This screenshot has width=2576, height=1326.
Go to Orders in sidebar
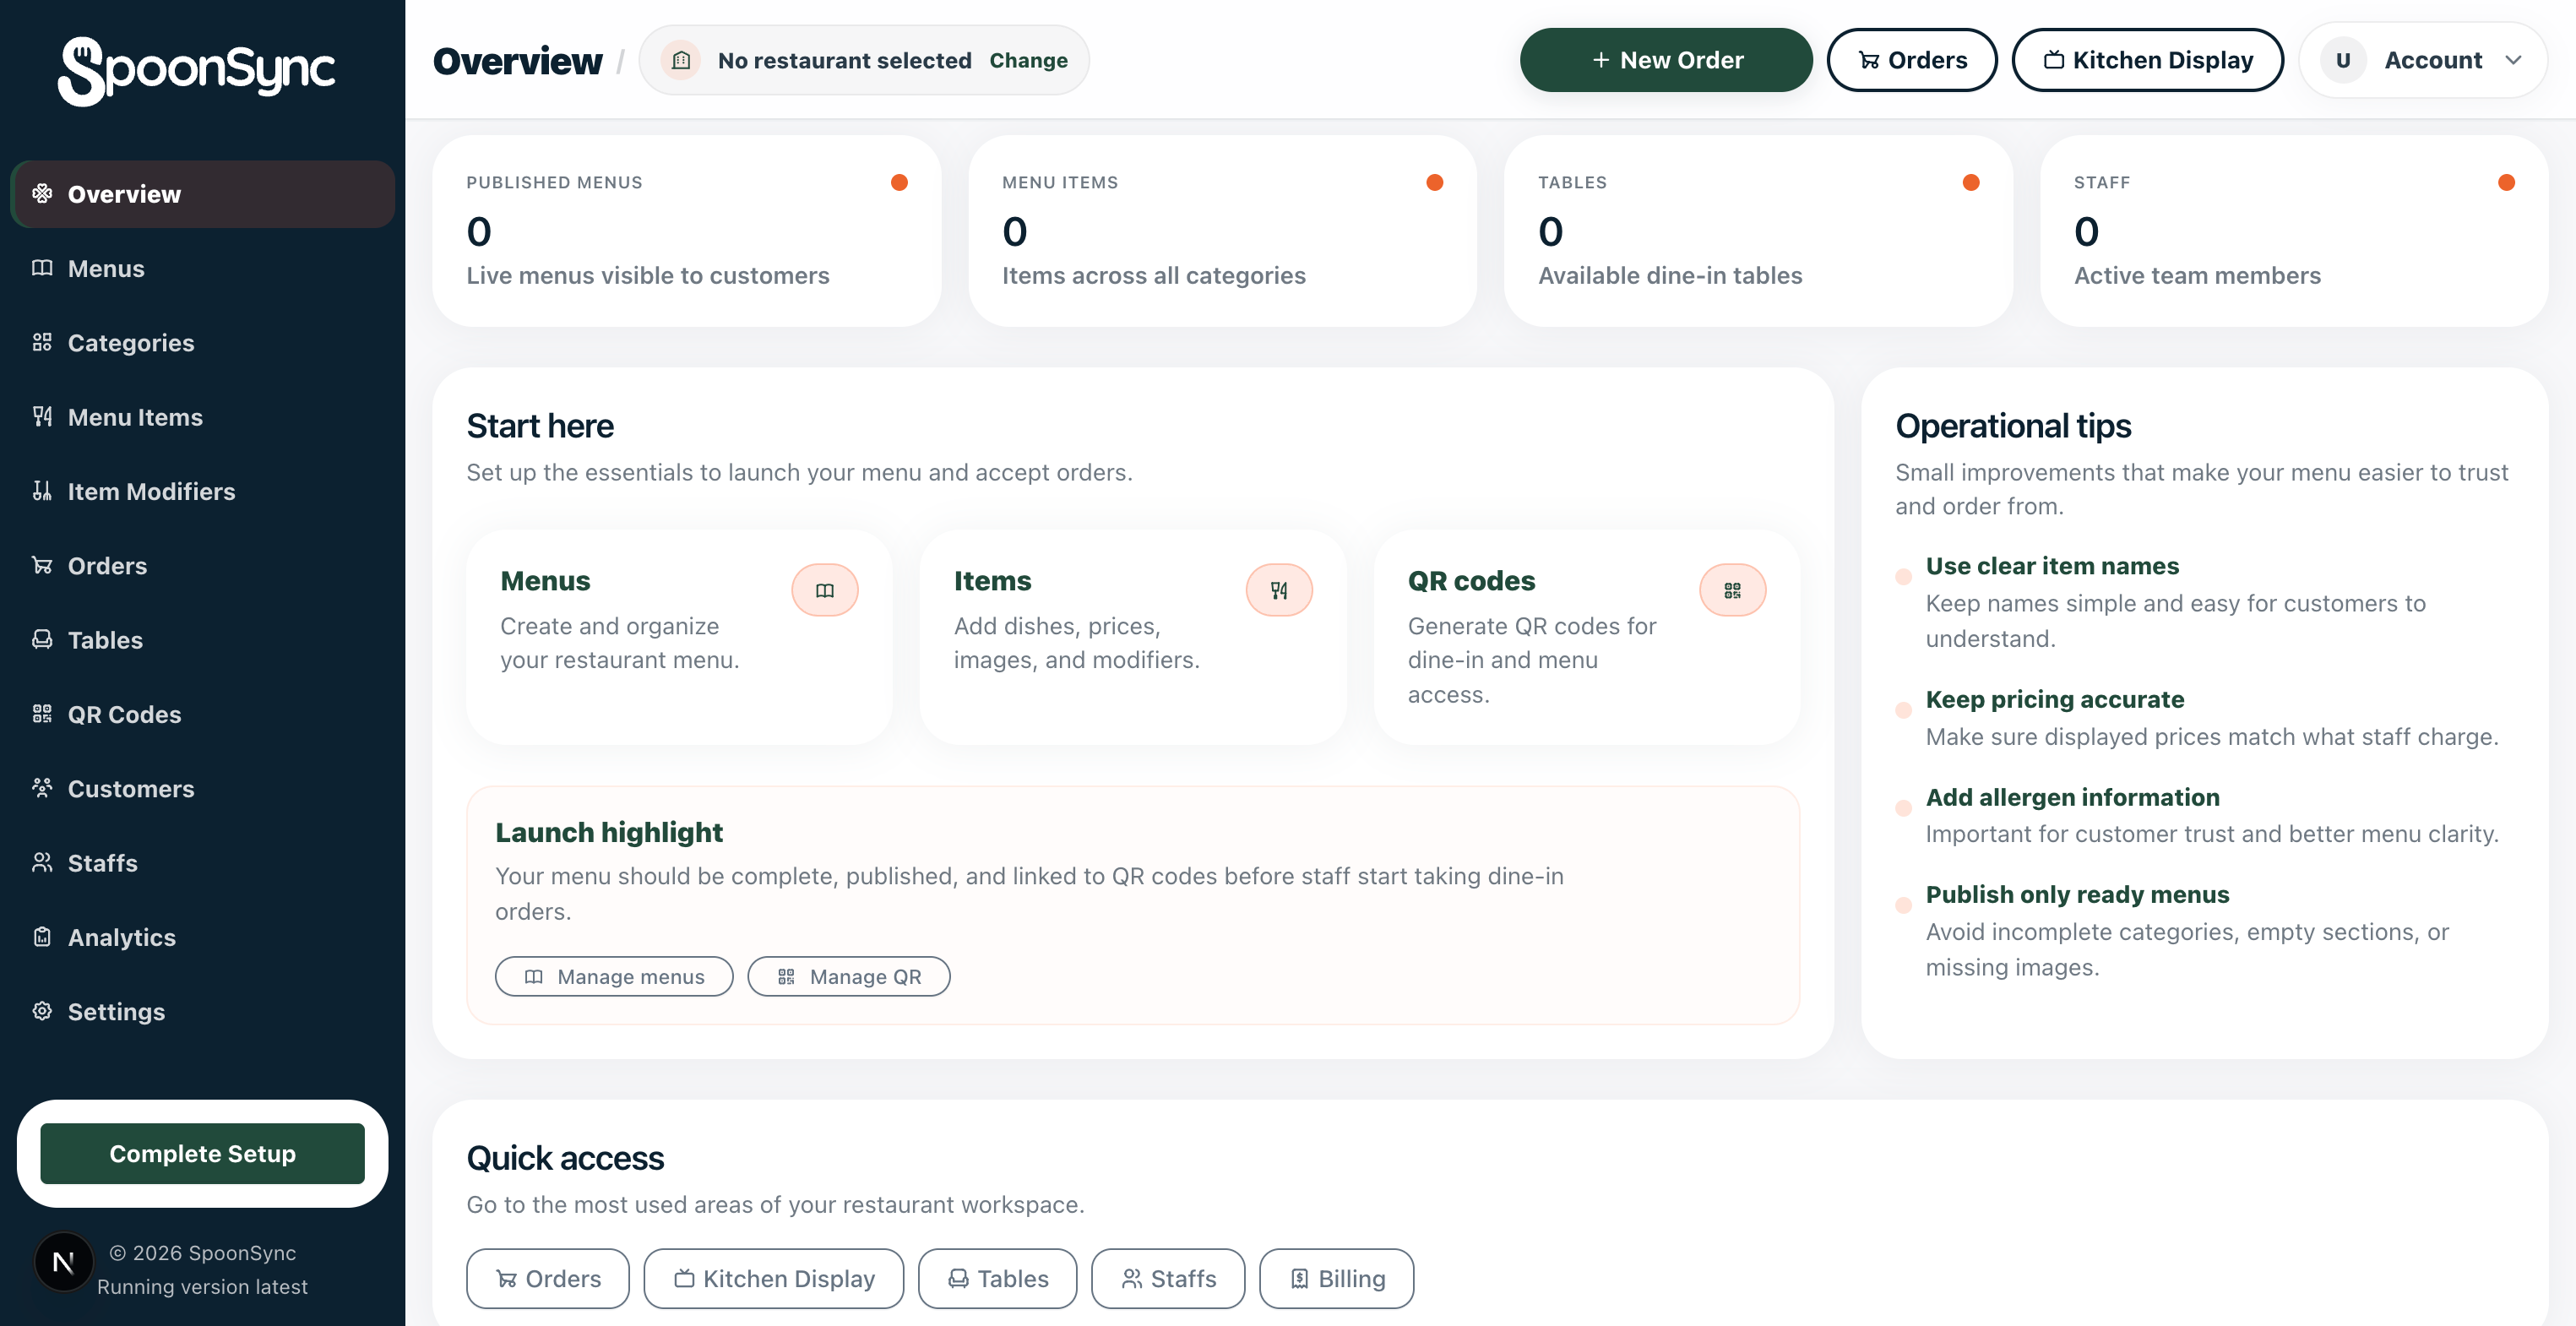tap(203, 565)
